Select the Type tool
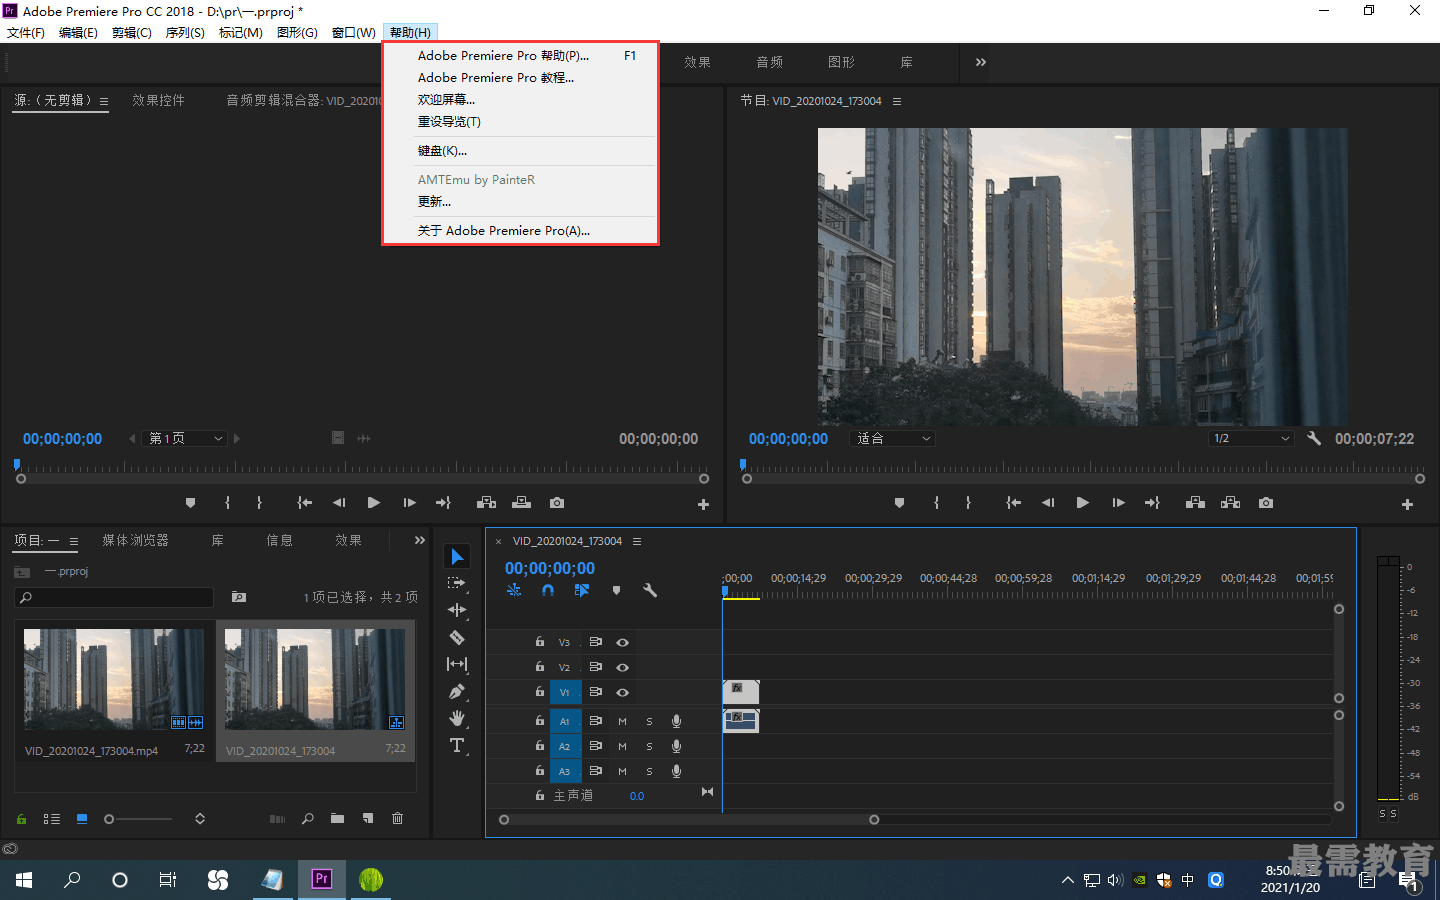The height and width of the screenshot is (900, 1440). [457, 745]
